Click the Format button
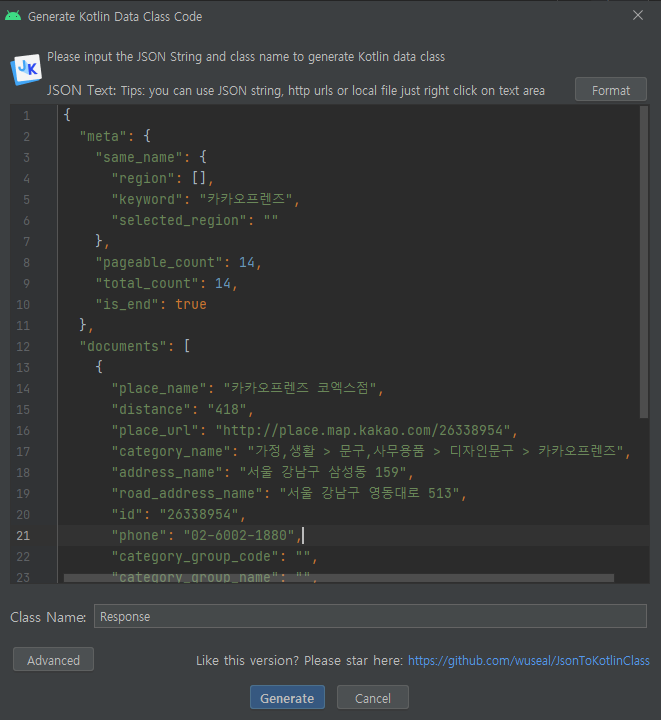This screenshot has height=720, width=661. (x=611, y=90)
